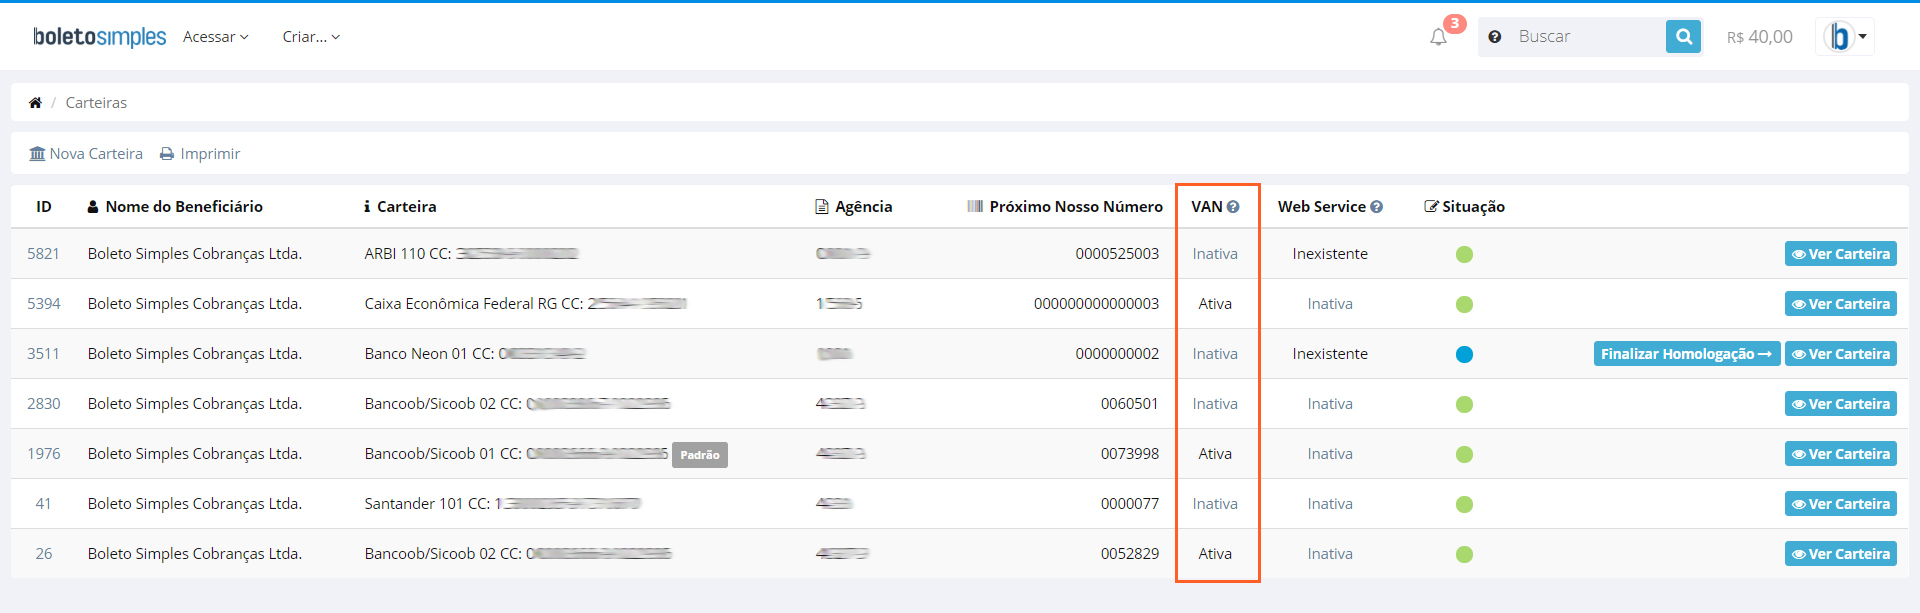The width and height of the screenshot is (1920, 613).
Task: Click Banco Neon 01 carteira cell
Action: coord(474,354)
